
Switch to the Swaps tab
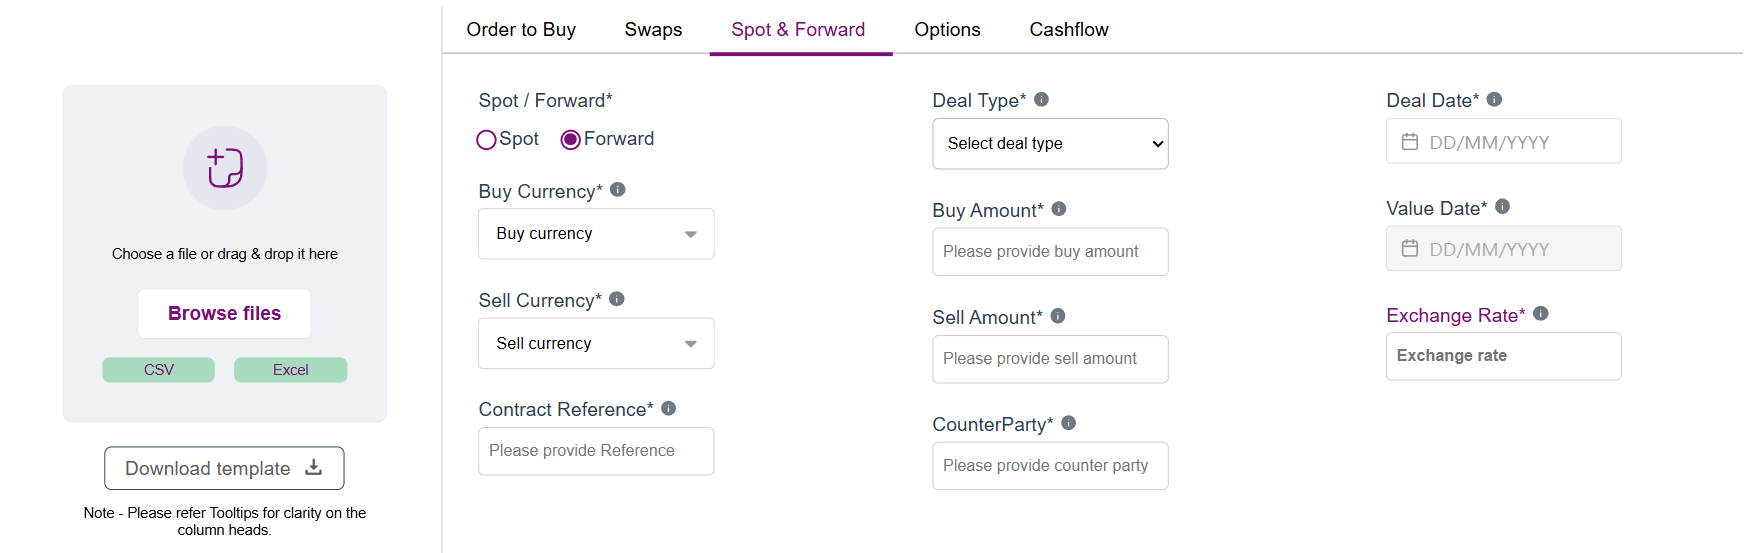pyautogui.click(x=653, y=30)
